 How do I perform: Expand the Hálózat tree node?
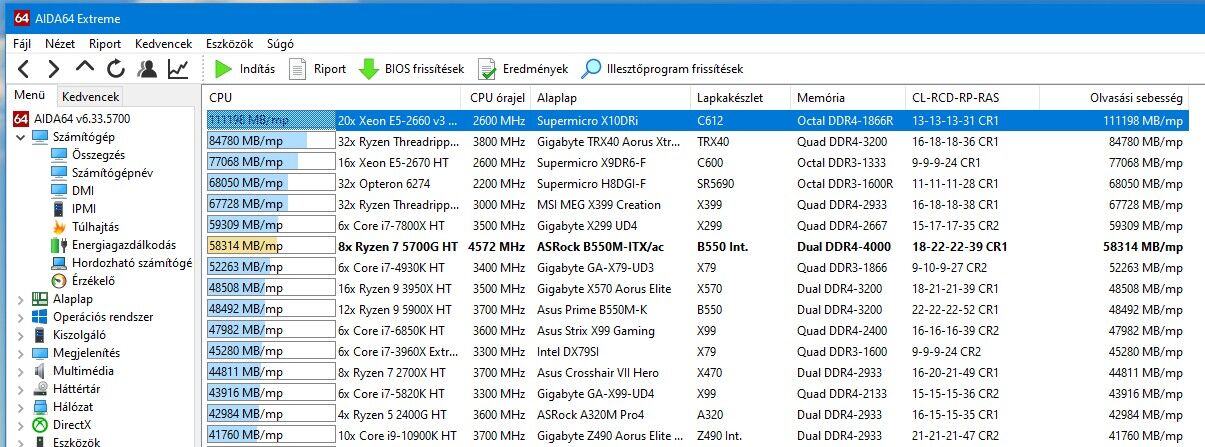click(21, 407)
